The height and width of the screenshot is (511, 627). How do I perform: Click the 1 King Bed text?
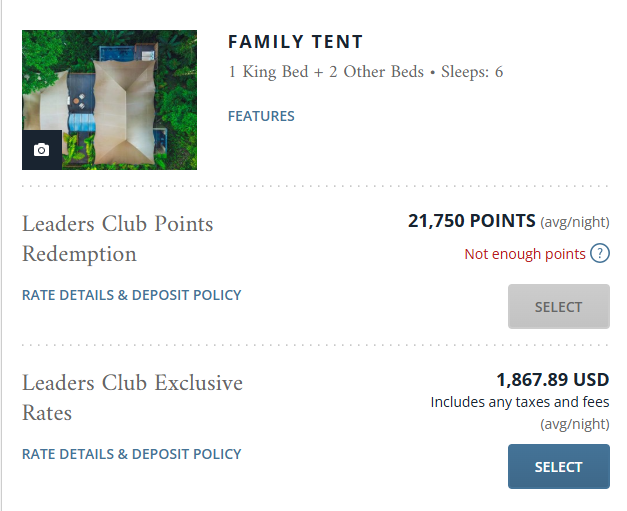pyautogui.click(x=268, y=72)
